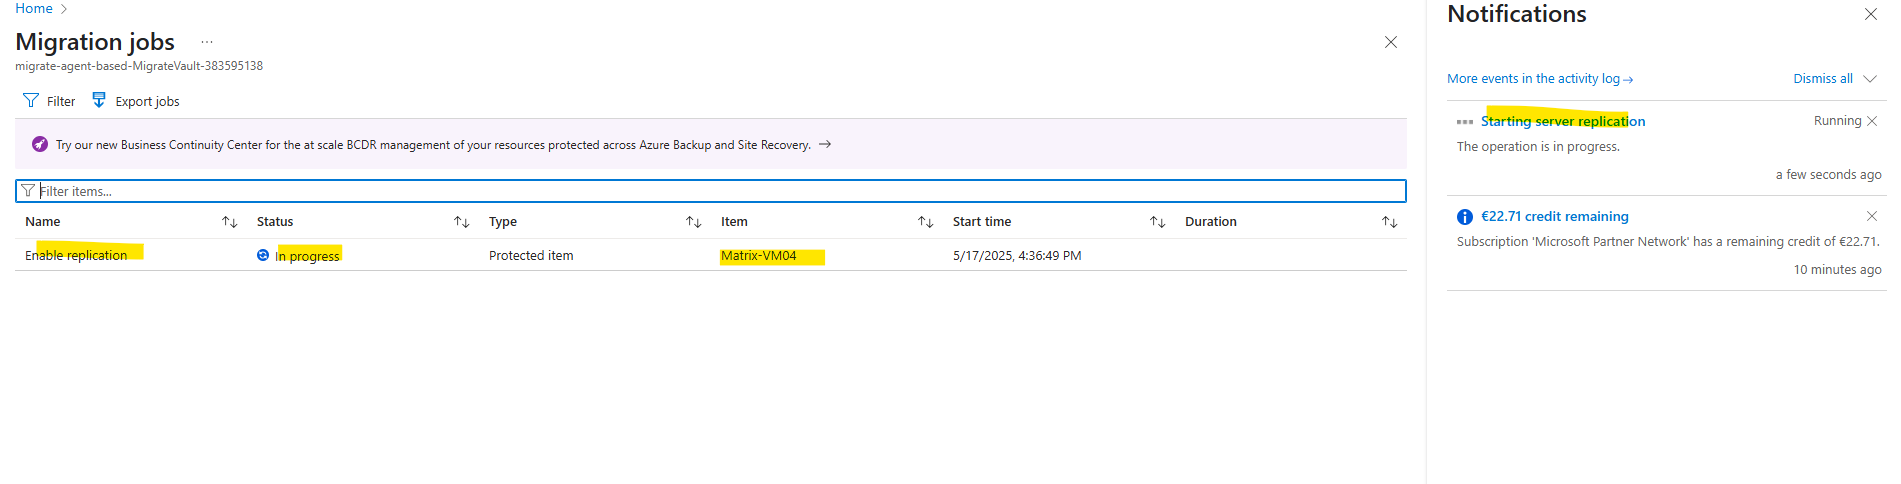Dismiss the Starting server replication notification
Image resolution: width=1901 pixels, height=484 pixels.
(1872, 121)
